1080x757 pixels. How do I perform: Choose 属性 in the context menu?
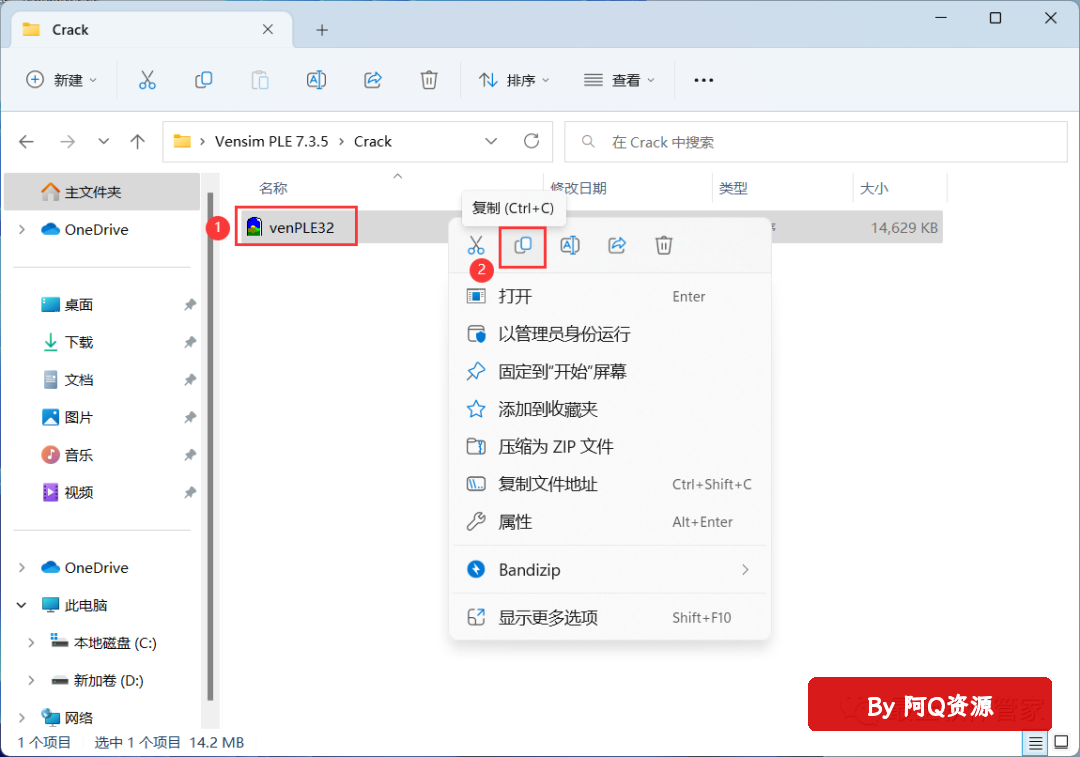(515, 522)
